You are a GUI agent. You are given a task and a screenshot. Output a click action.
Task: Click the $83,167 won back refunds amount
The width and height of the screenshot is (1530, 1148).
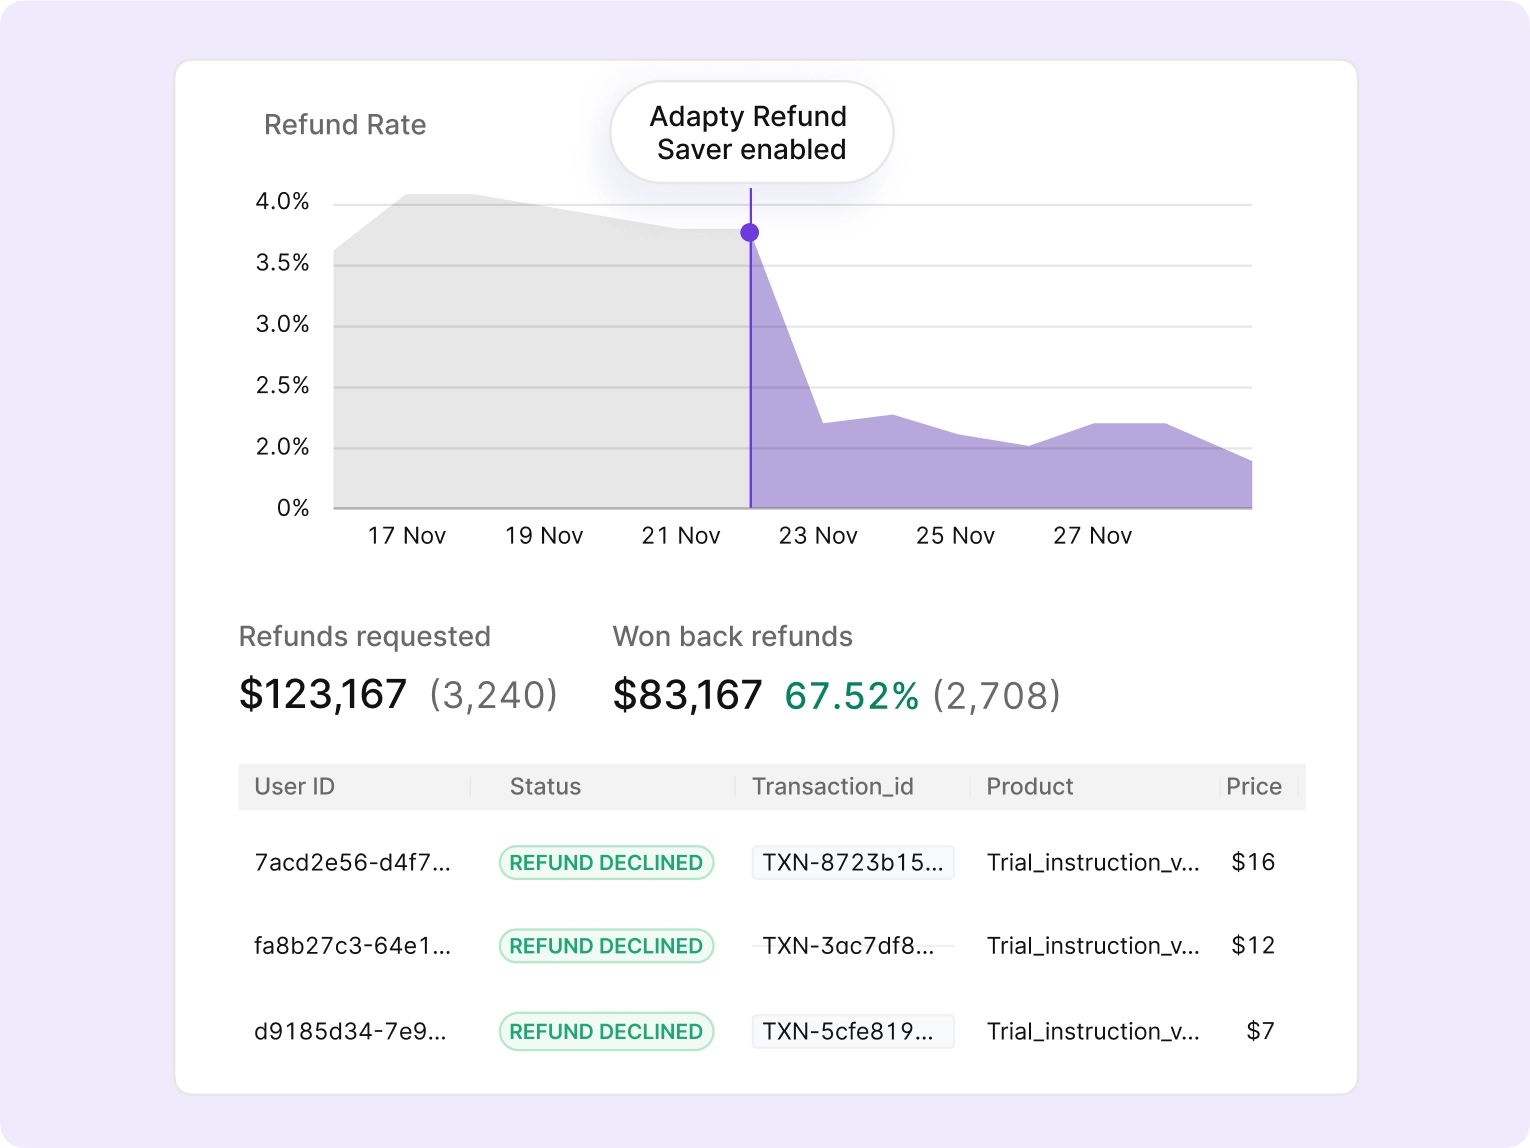tap(687, 696)
